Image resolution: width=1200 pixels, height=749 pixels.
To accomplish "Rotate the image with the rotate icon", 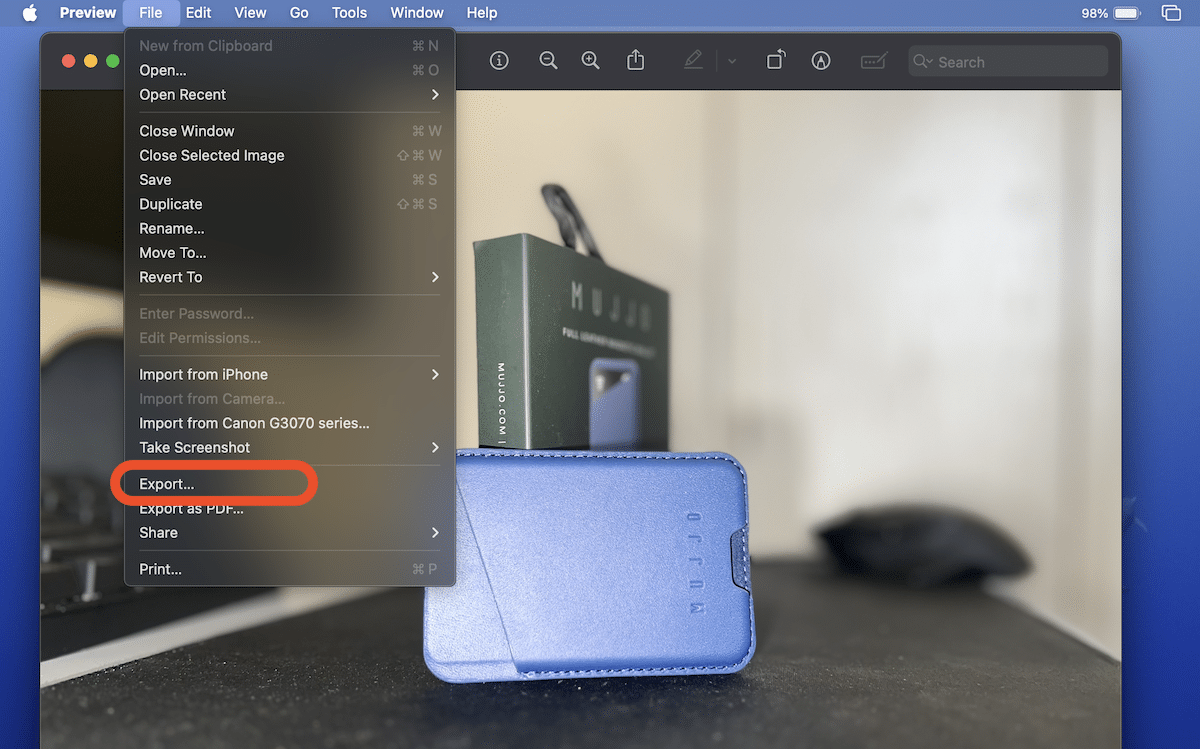I will click(776, 61).
